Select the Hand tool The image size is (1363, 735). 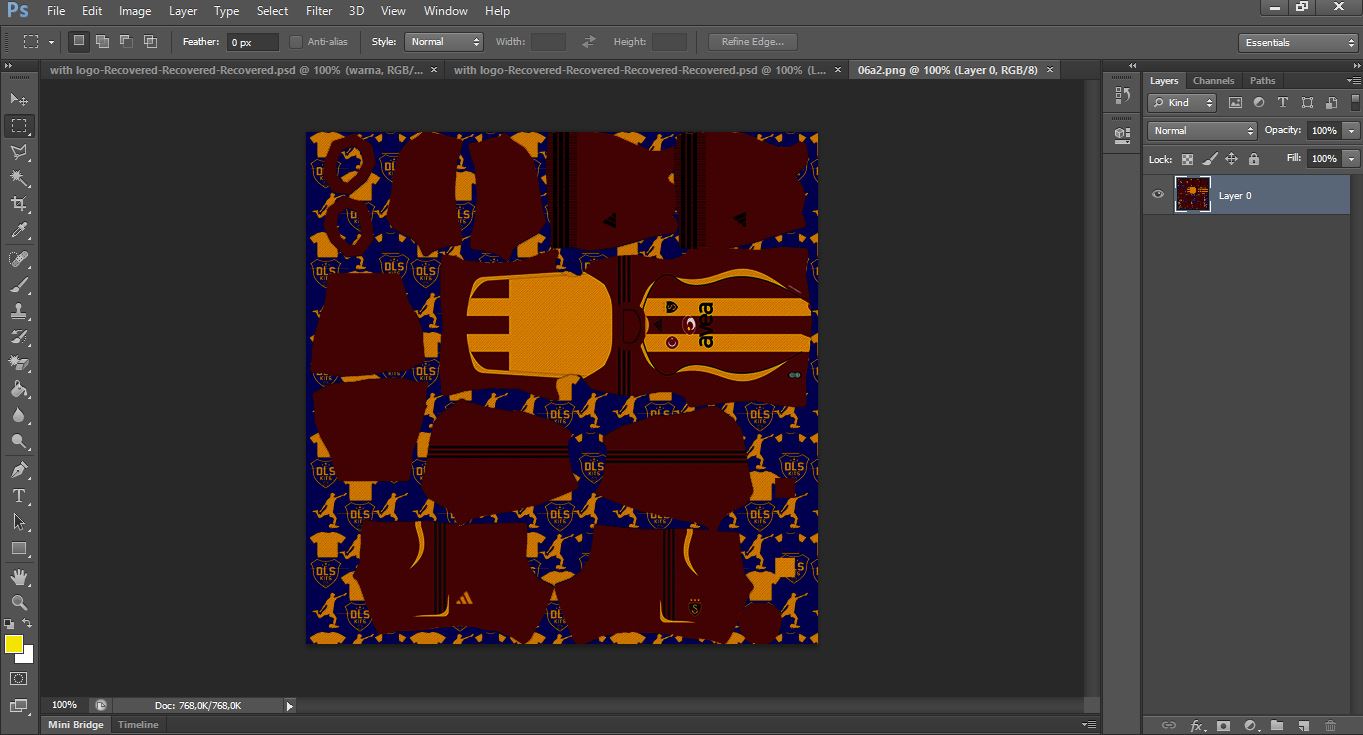(x=19, y=577)
